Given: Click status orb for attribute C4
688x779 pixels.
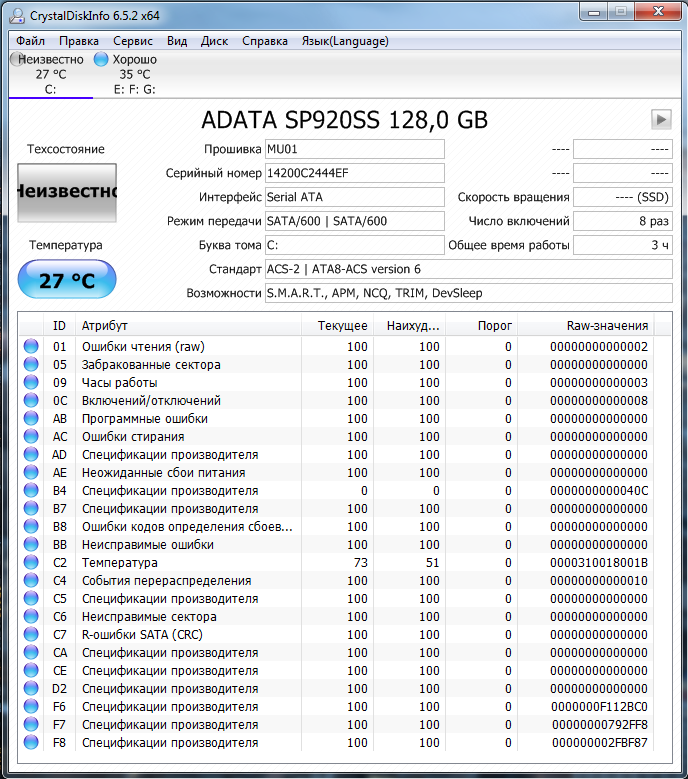Looking at the screenshot, I should [x=31, y=580].
